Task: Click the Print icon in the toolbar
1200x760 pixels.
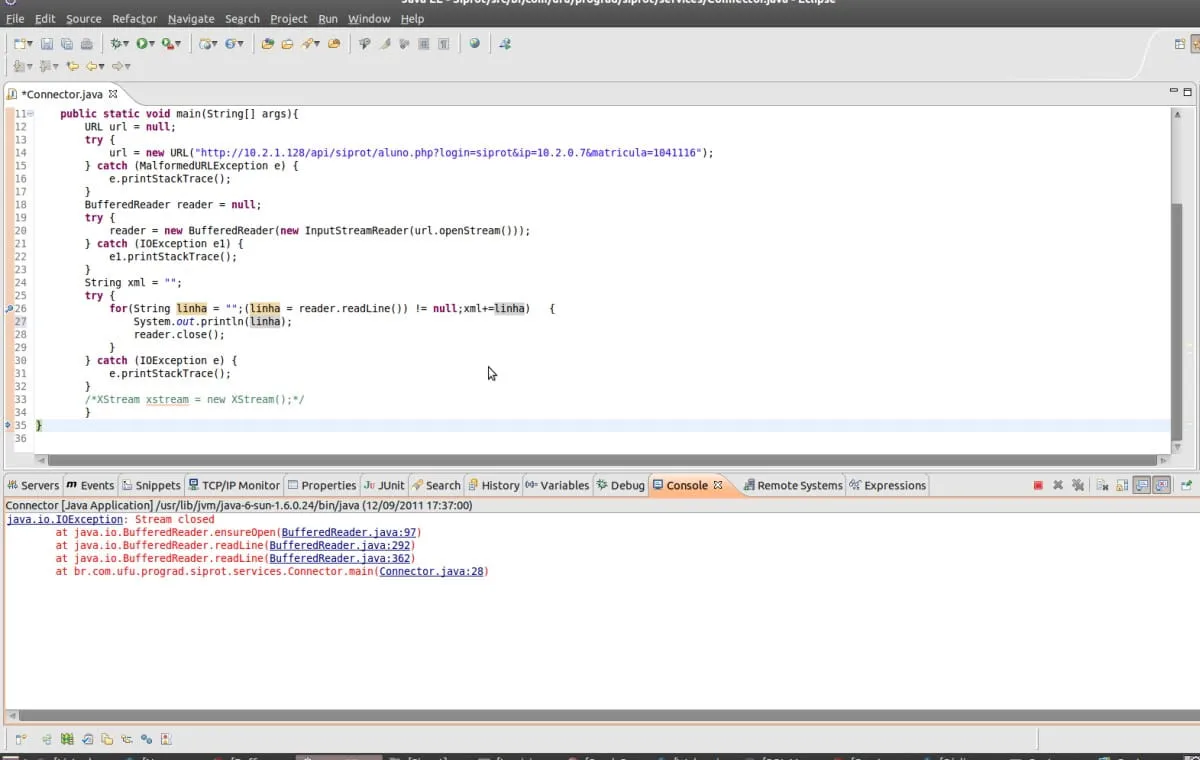Action: pos(87,44)
